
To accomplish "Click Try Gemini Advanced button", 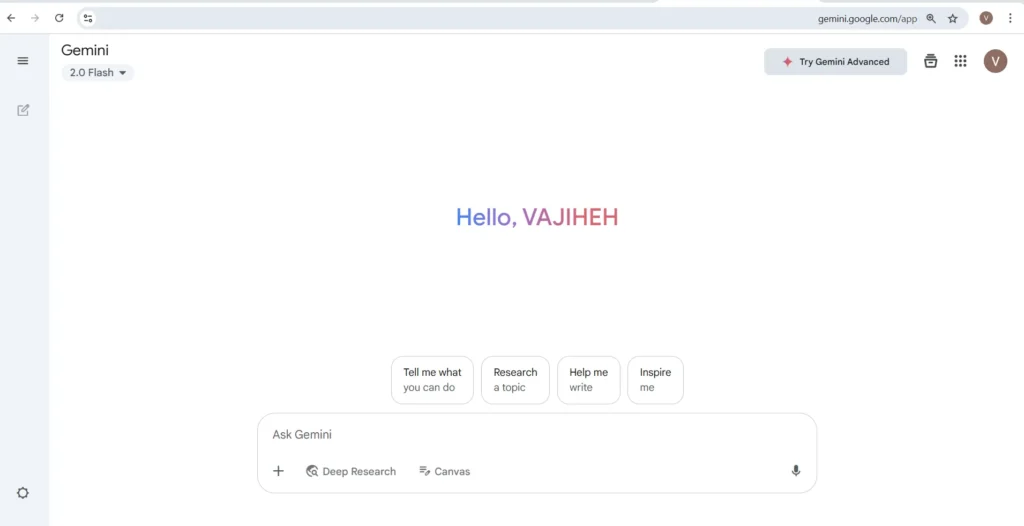I will pos(835,61).
